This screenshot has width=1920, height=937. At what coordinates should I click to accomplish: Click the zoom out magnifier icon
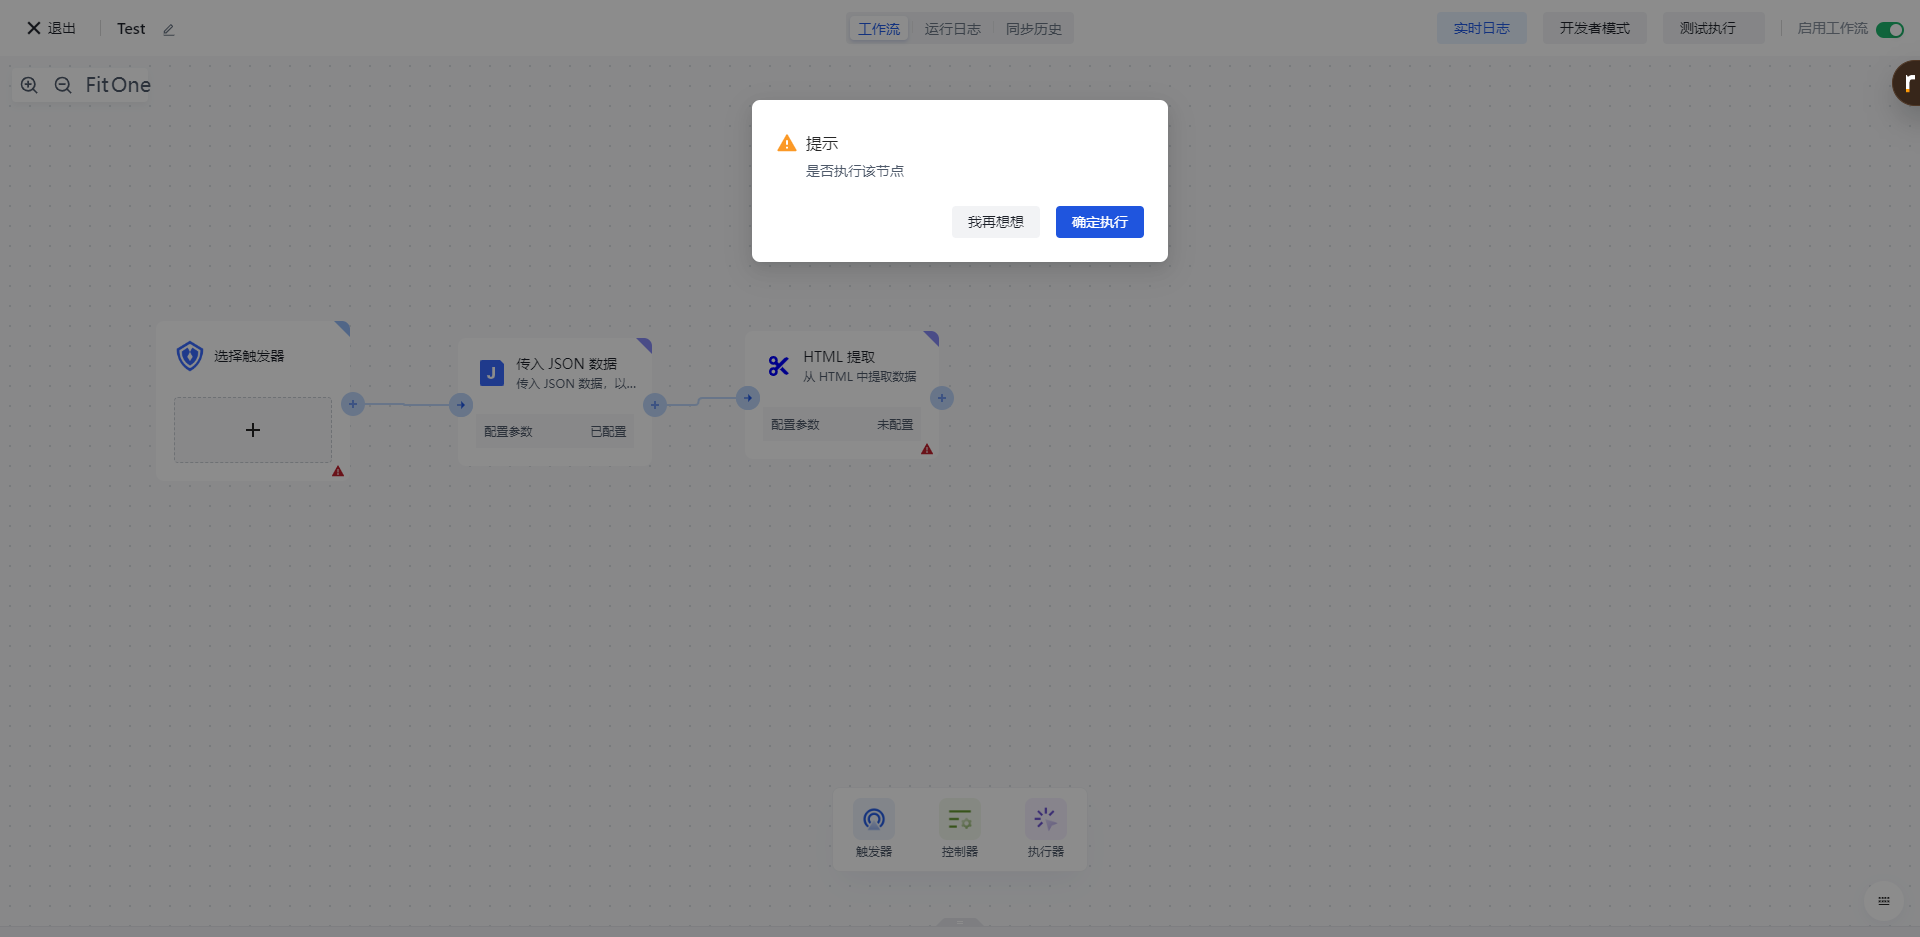(x=63, y=85)
